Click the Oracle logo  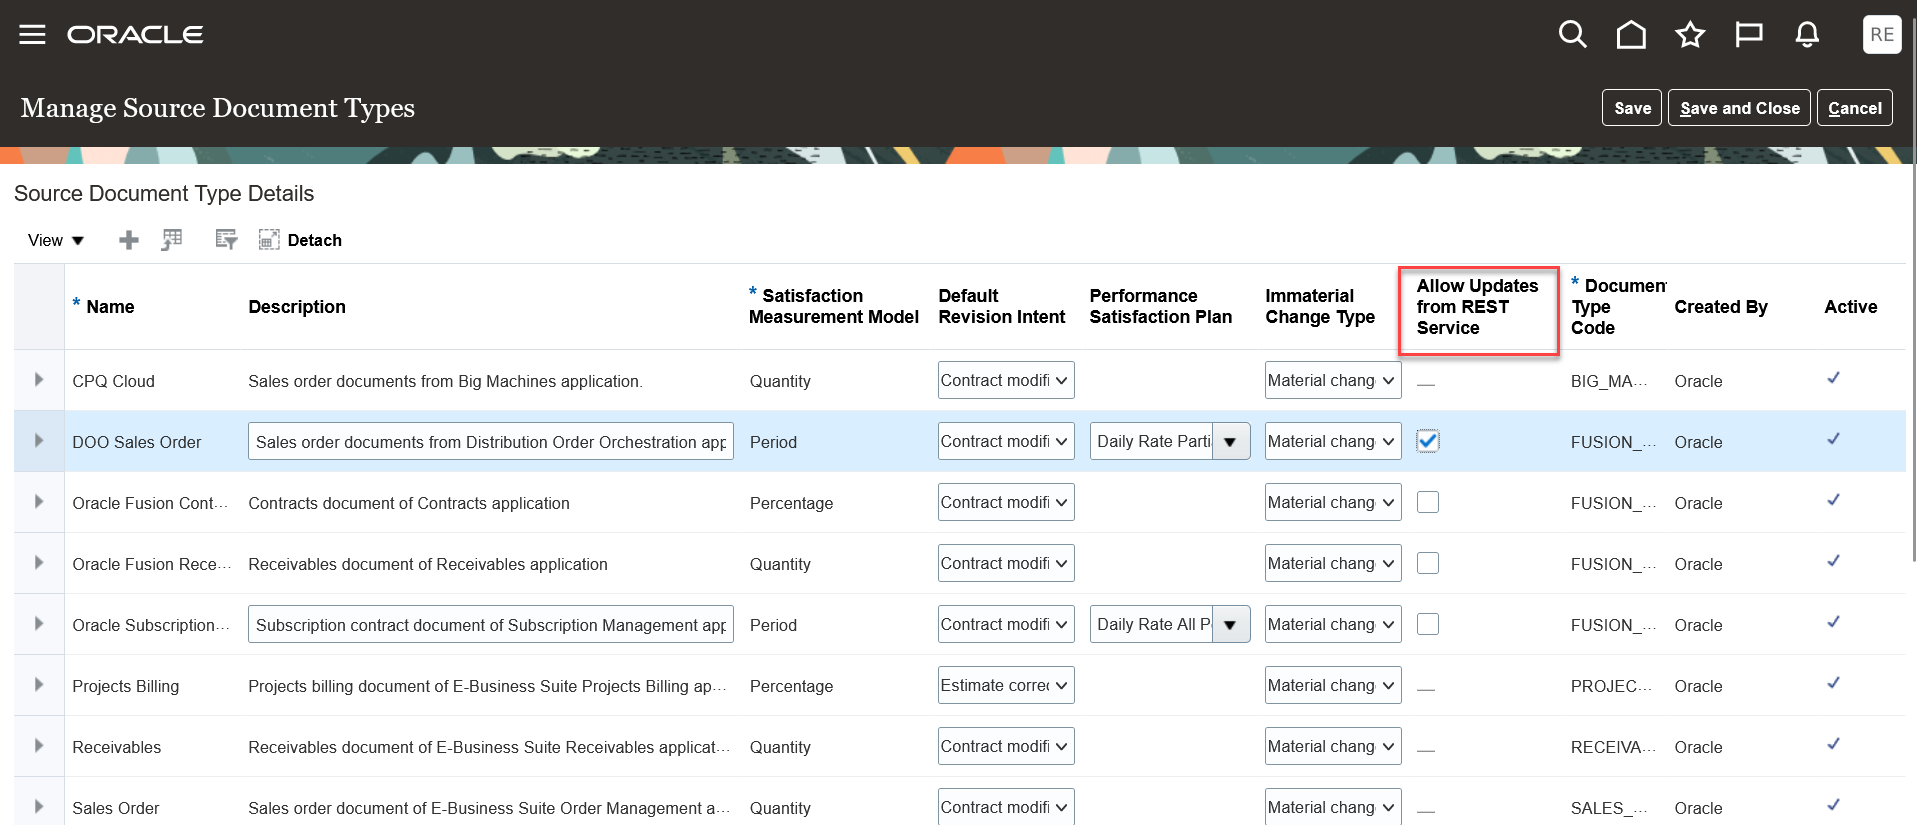click(135, 35)
